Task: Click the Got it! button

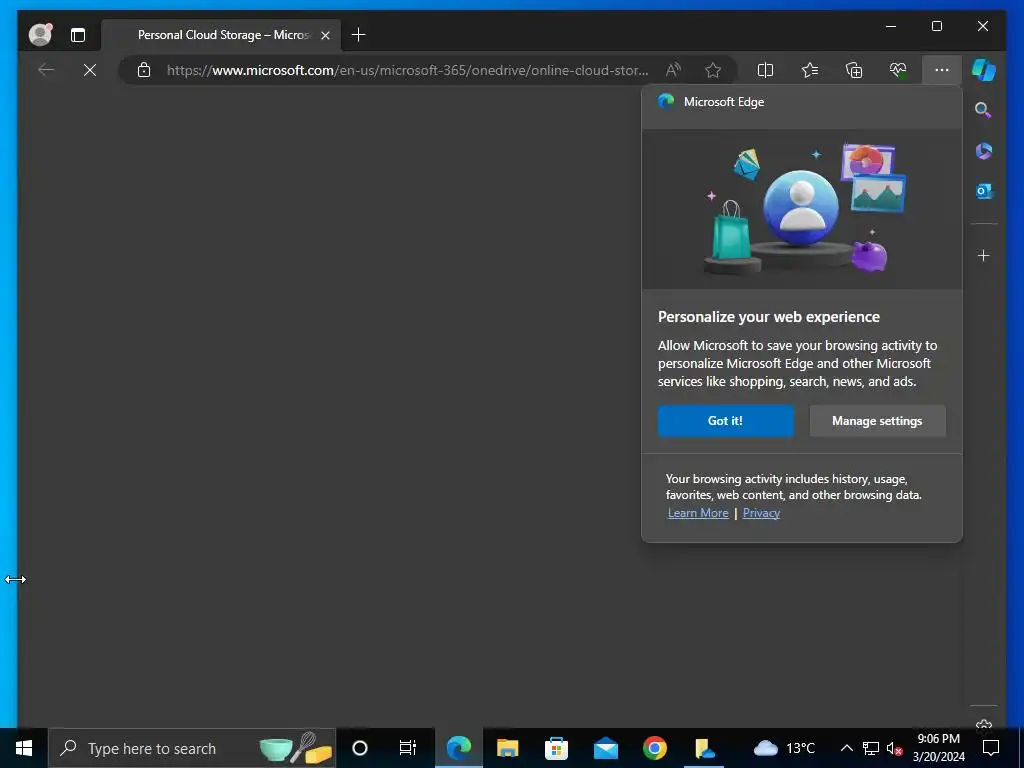Action: tap(726, 421)
